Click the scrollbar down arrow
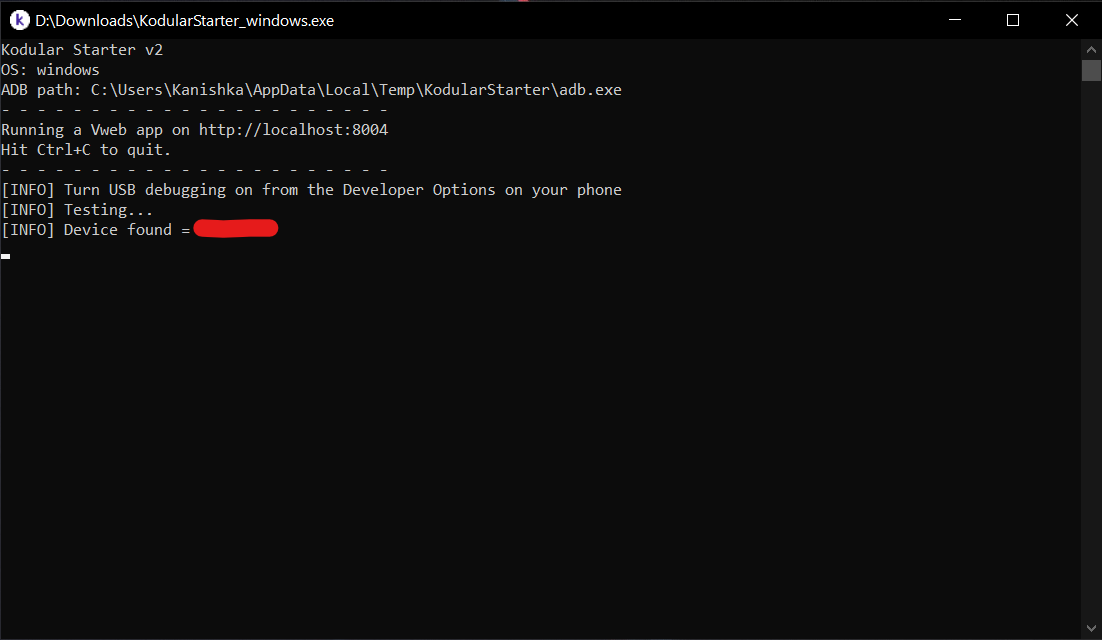The height and width of the screenshot is (640, 1102). point(1091,630)
